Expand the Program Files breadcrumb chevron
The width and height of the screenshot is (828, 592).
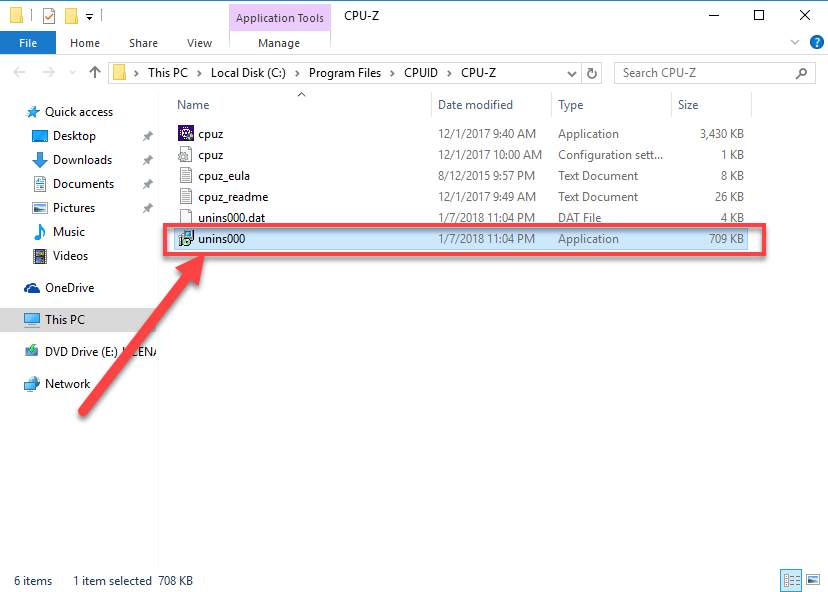(392, 73)
